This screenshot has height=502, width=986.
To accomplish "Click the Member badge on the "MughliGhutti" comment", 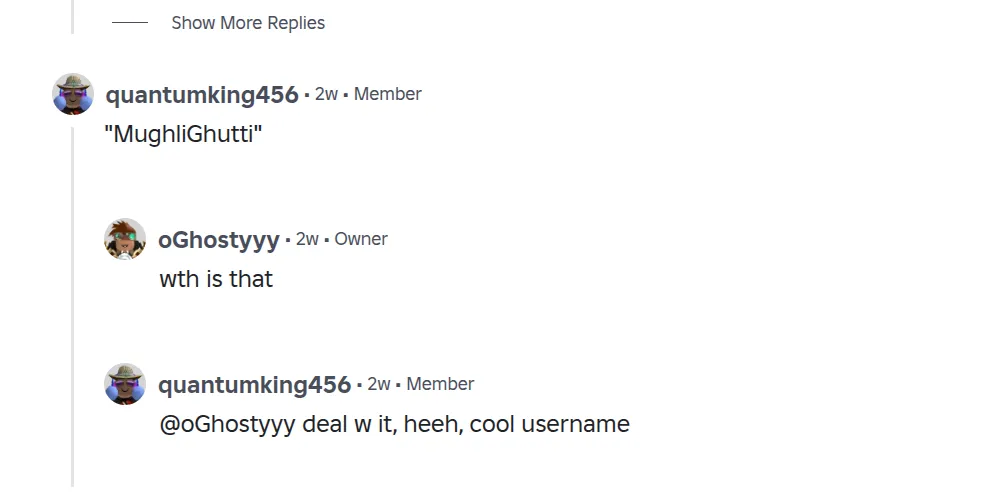I will coord(388,94).
